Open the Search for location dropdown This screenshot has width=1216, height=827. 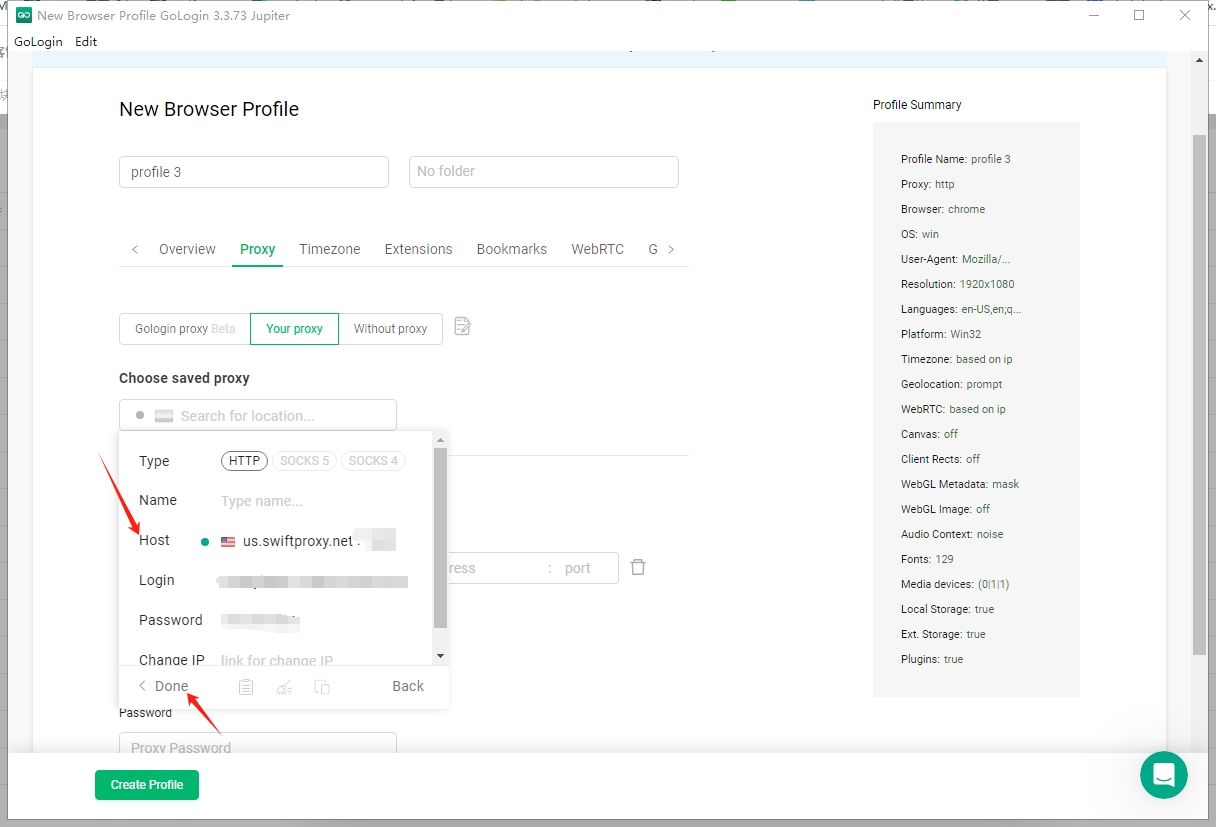click(x=258, y=415)
